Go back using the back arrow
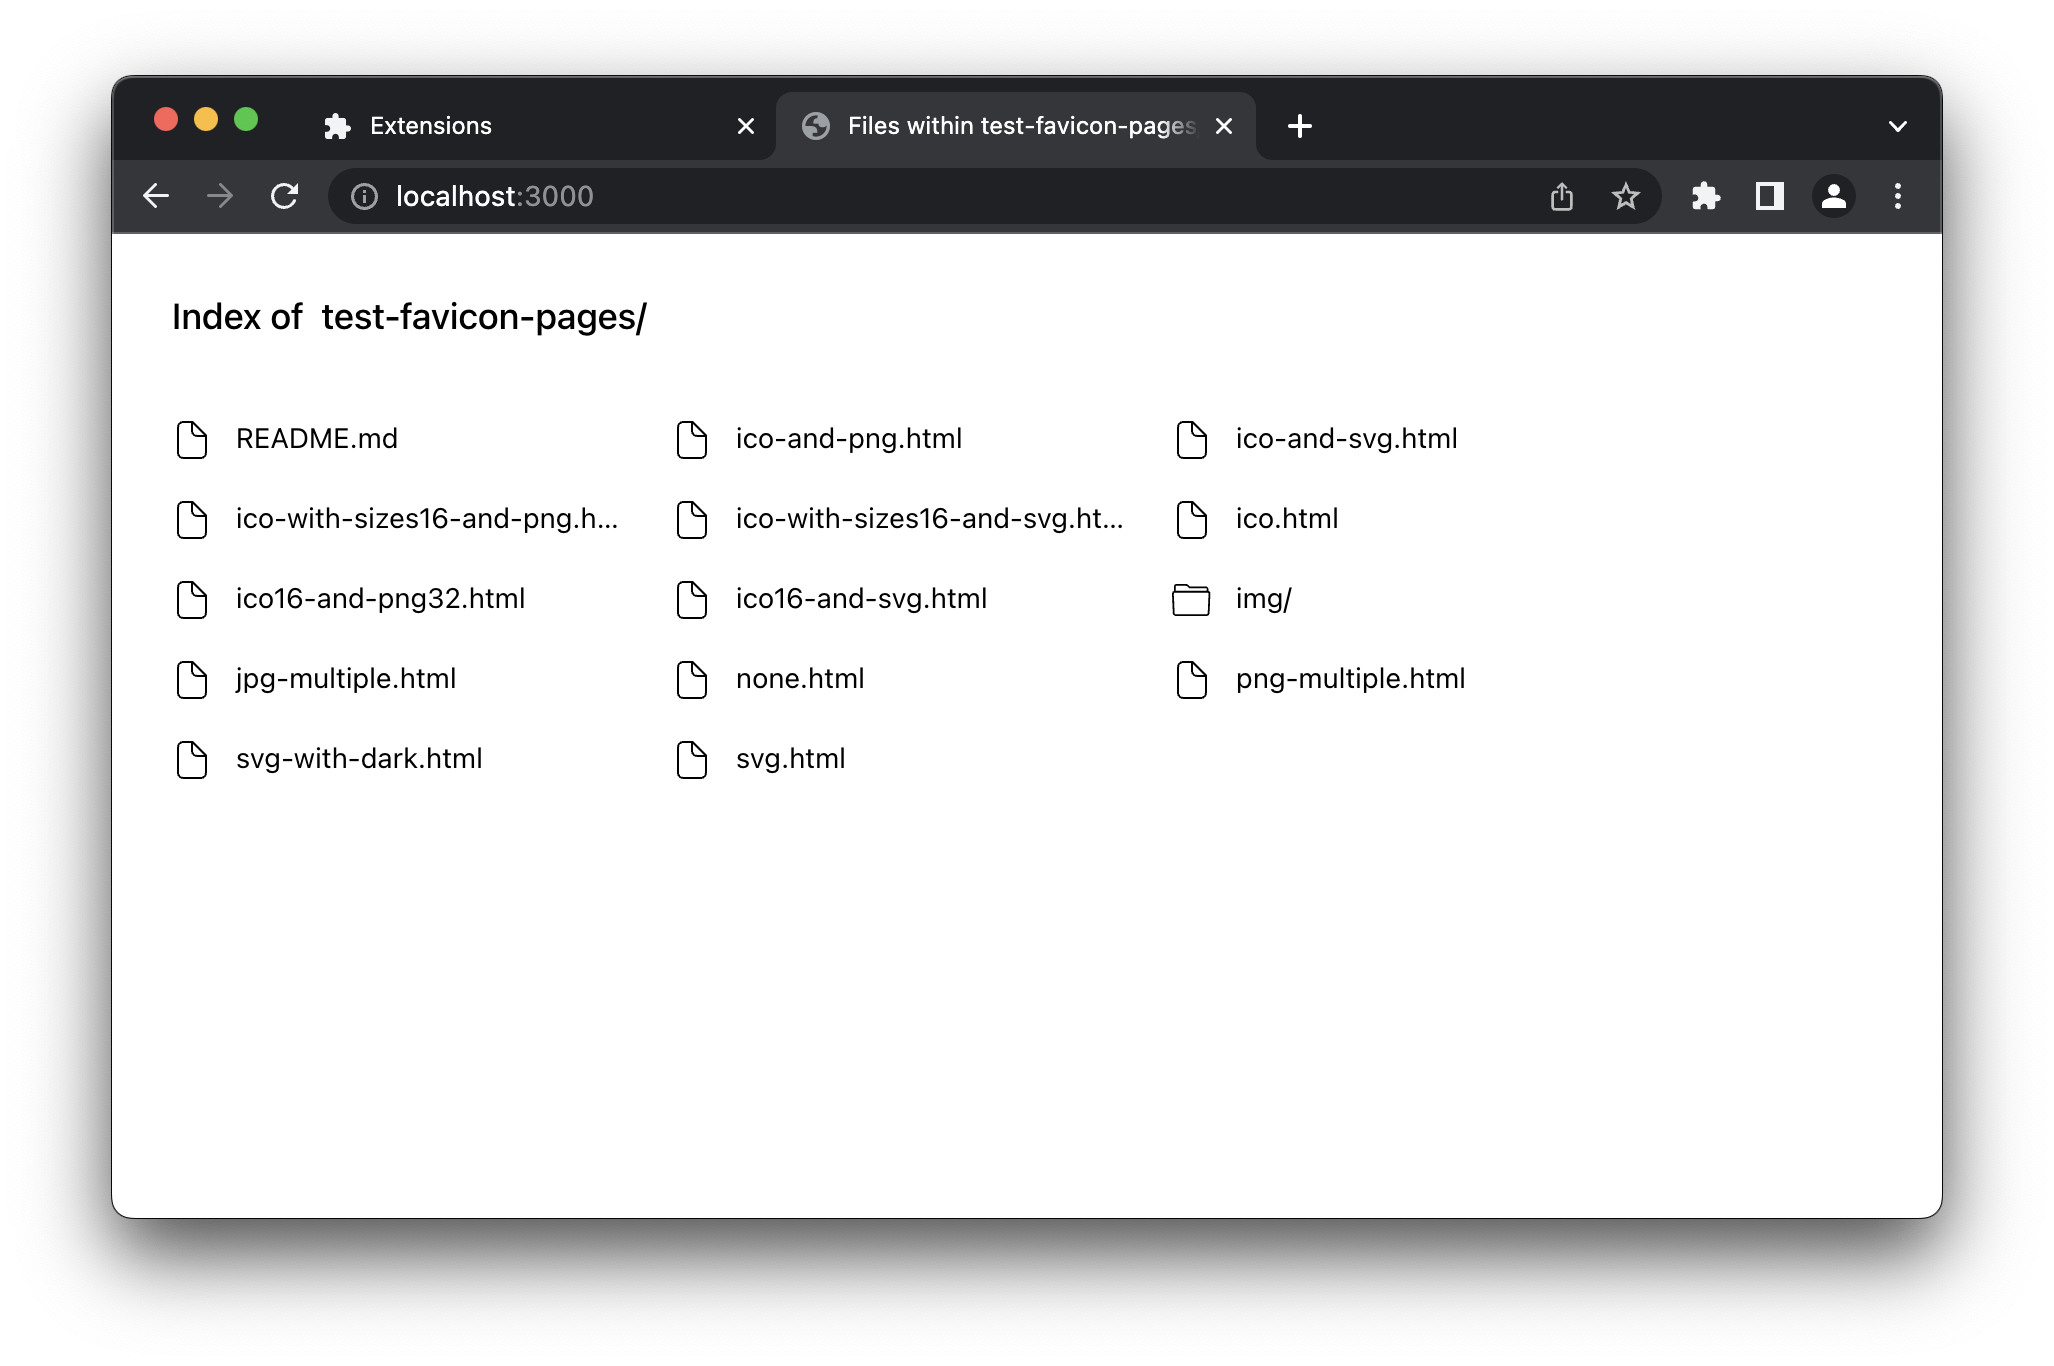Viewport: 2054px width, 1366px height. 156,196
